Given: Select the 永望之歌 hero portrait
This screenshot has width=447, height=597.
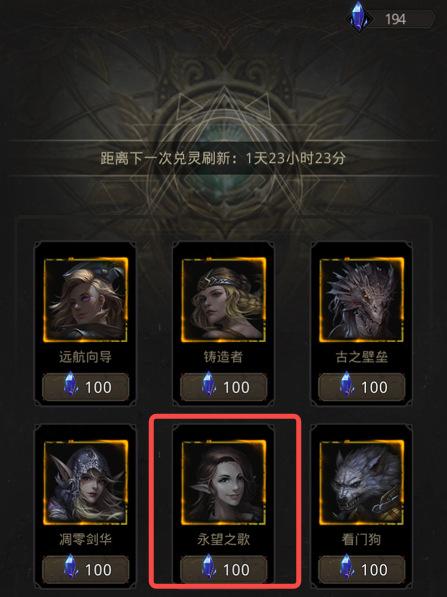Looking at the screenshot, I should click(x=224, y=482).
